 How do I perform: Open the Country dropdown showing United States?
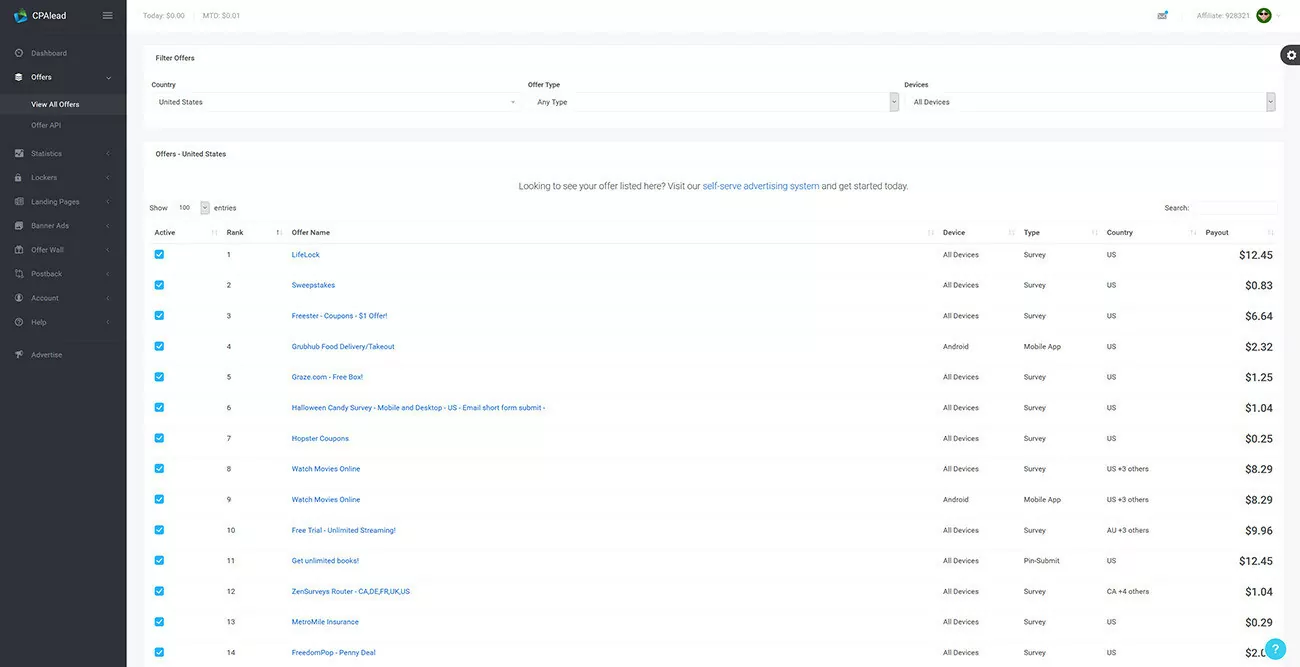click(330, 101)
